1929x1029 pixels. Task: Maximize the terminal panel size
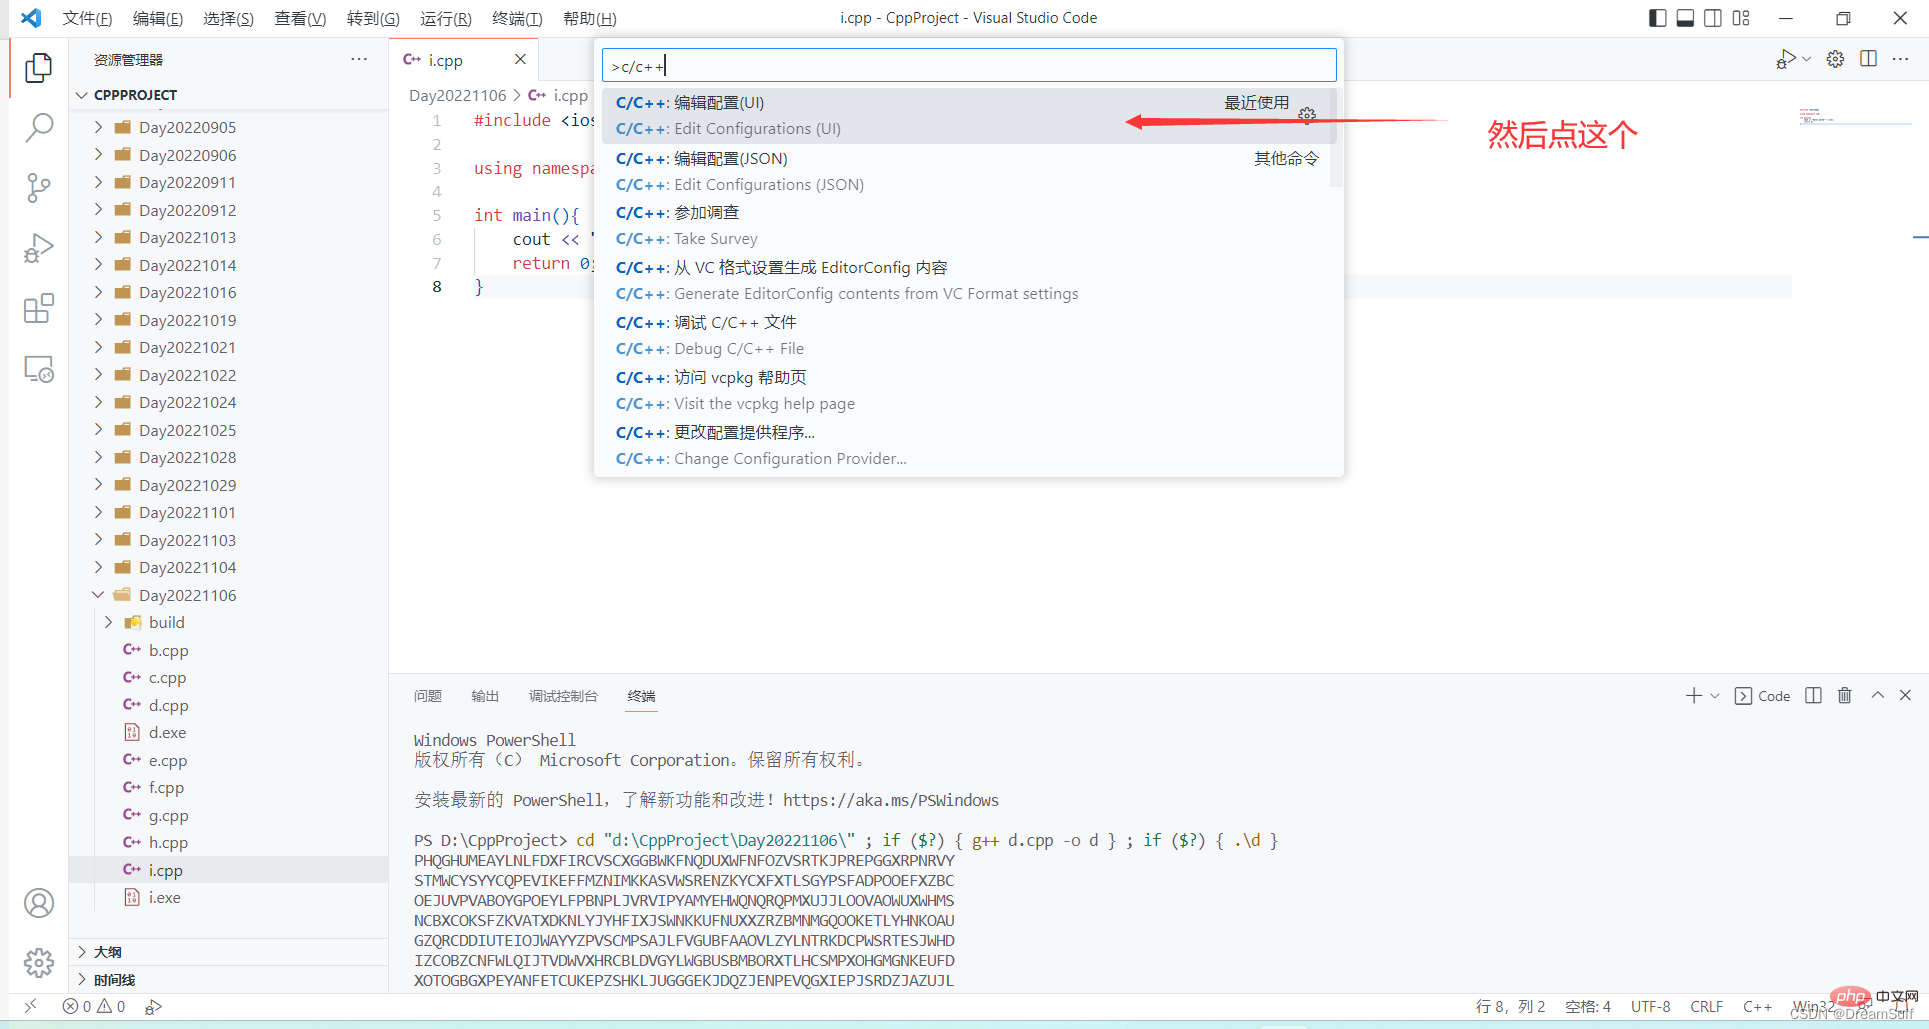point(1877,696)
